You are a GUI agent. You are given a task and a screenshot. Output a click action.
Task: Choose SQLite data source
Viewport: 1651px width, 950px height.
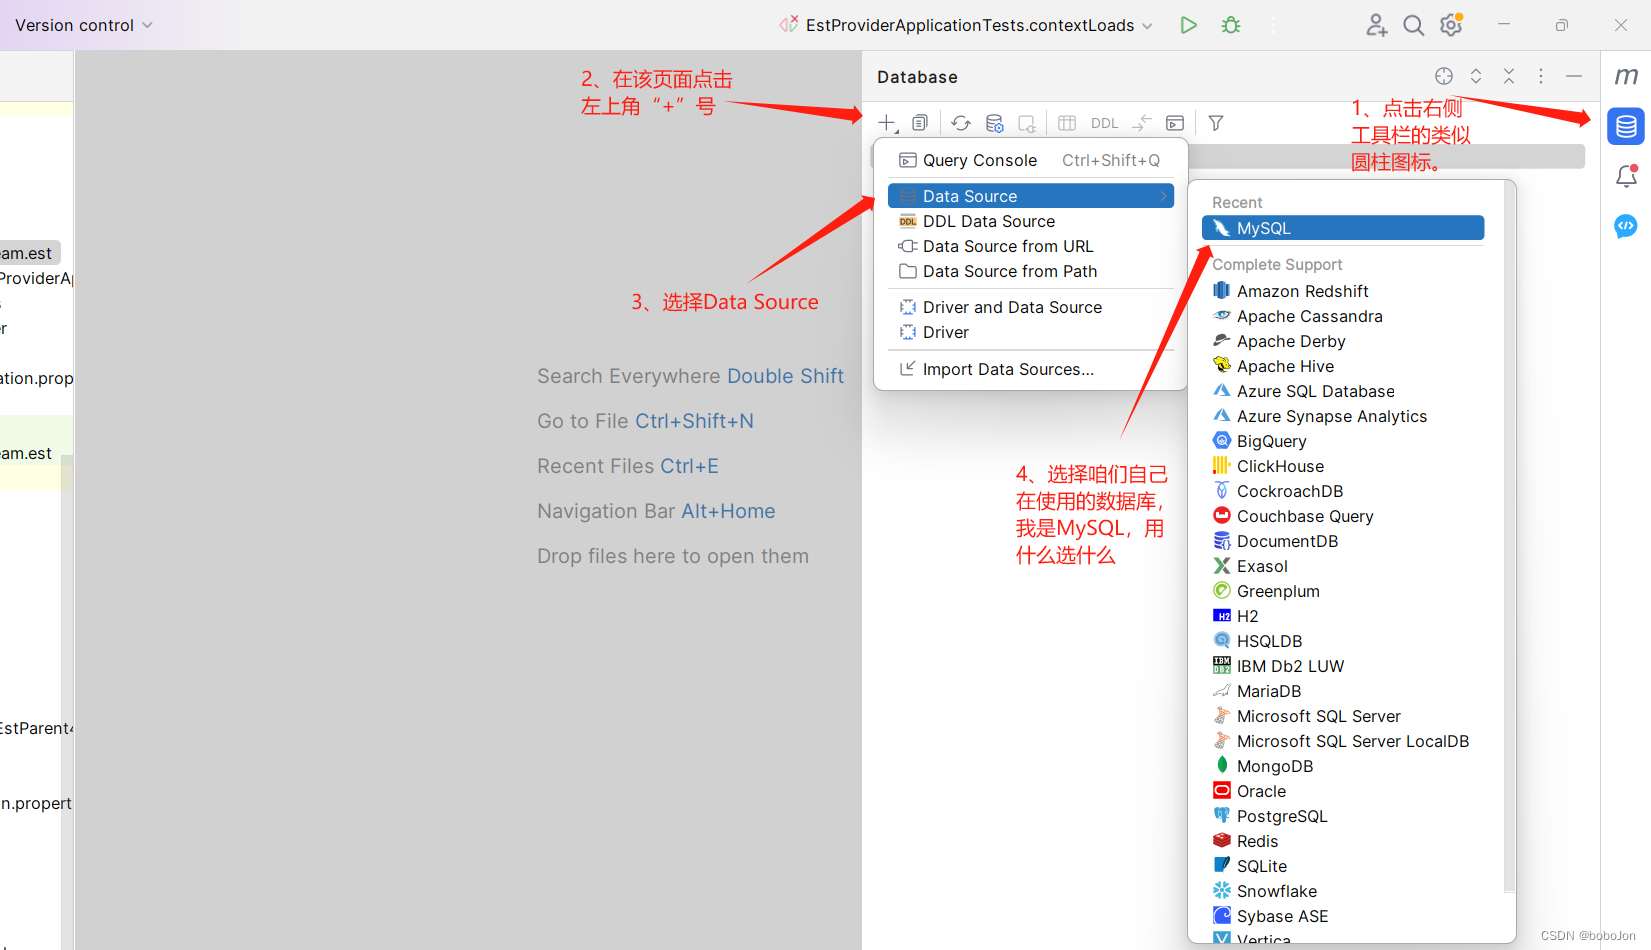click(1343, 866)
